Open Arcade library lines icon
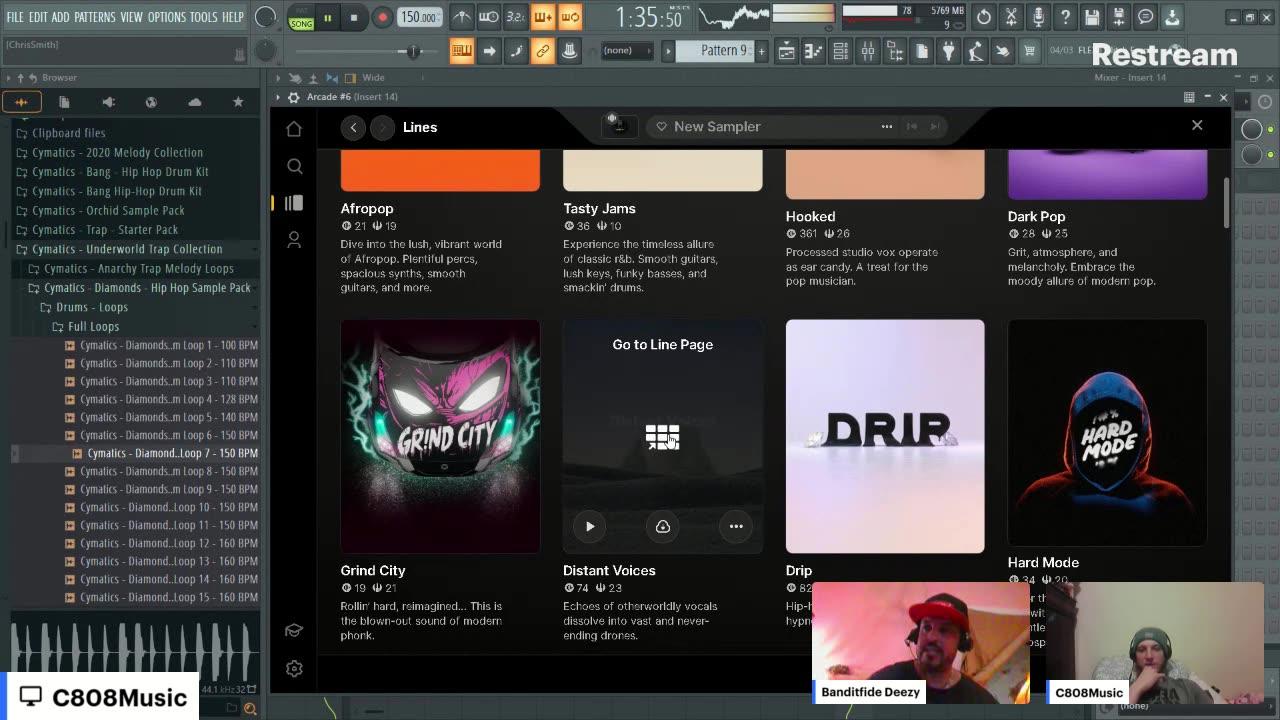Viewport: 1280px width, 720px height. 294,203
